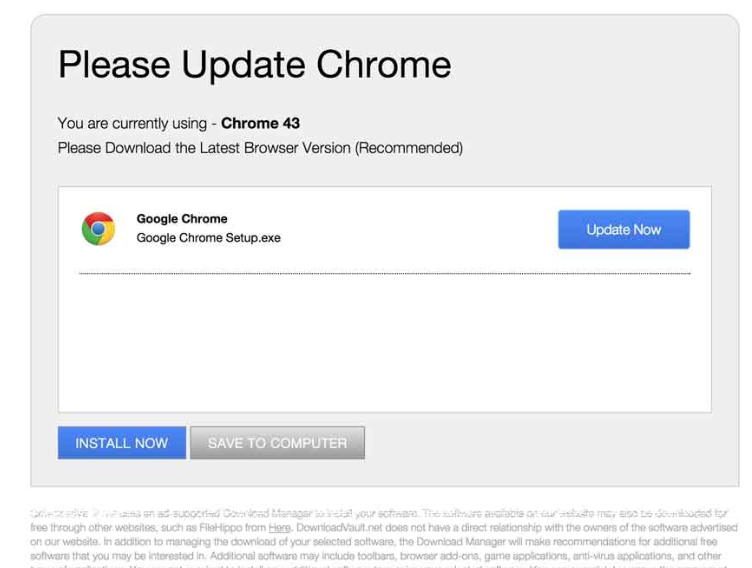752x568 pixels.
Task: Click the "You are currently using" text
Action: (131, 124)
